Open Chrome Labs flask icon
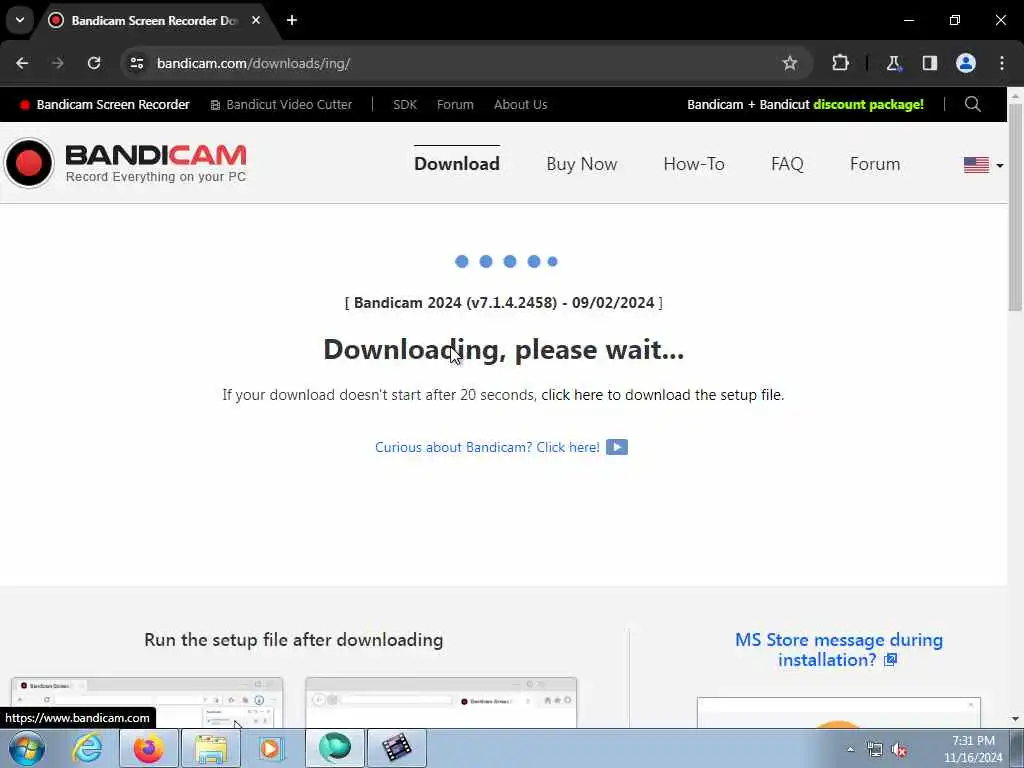The image size is (1024, 768). click(893, 63)
